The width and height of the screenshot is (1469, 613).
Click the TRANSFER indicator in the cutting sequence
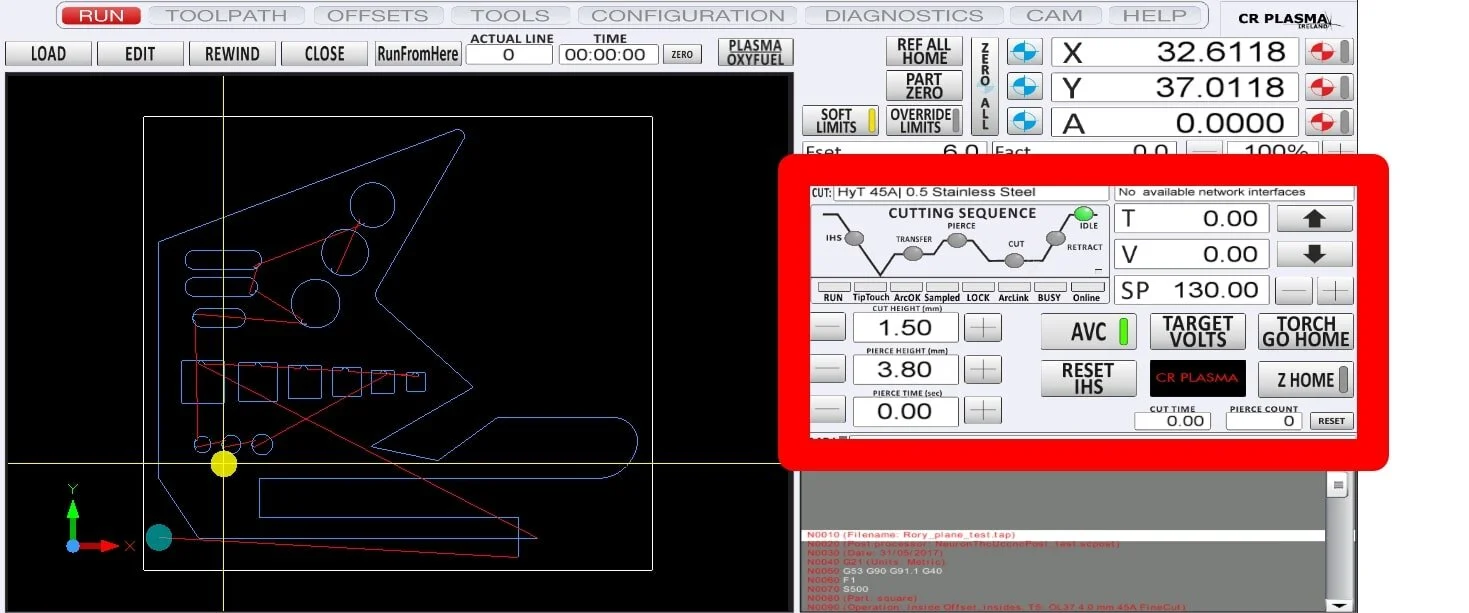tap(912, 254)
